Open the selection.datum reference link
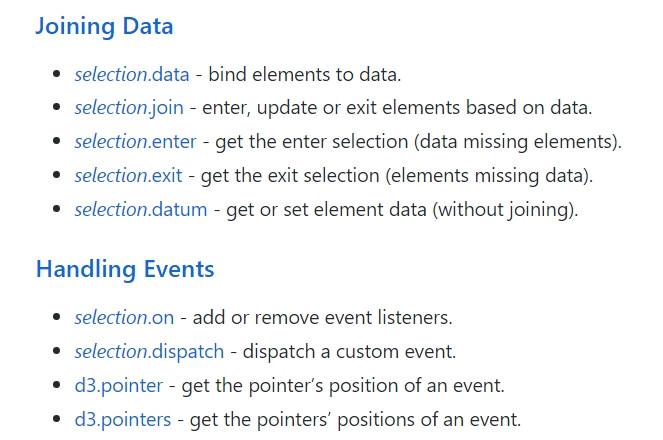The image size is (663, 440). pyautogui.click(x=141, y=210)
